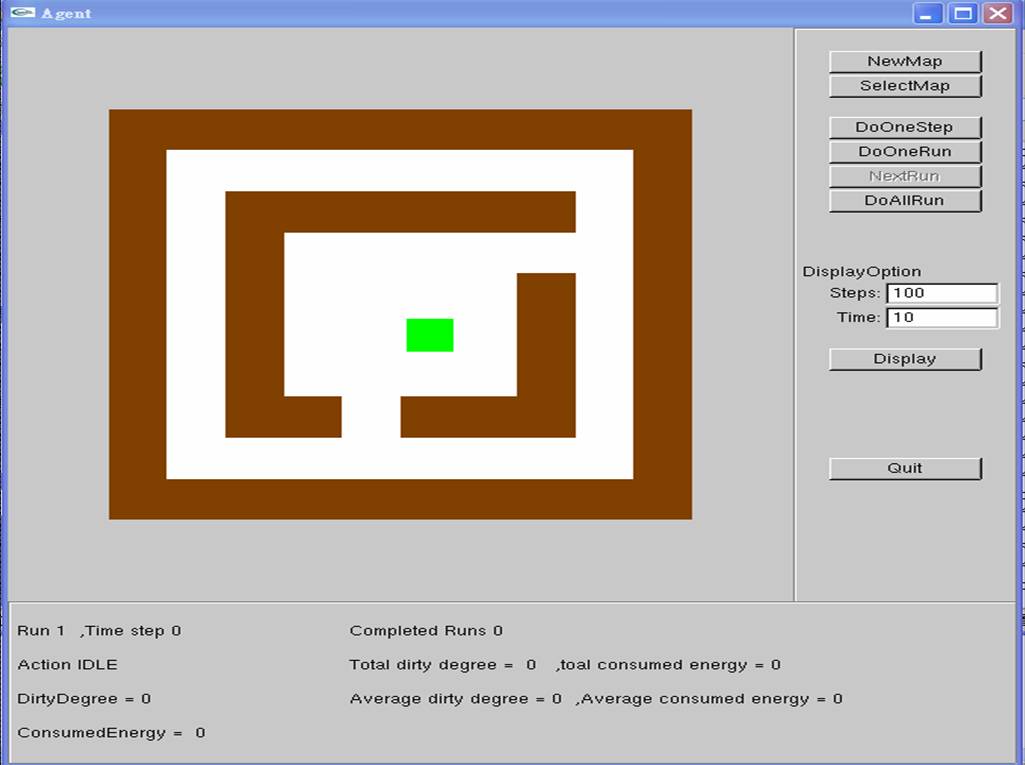The image size is (1025, 765).
Task: Select the green agent square on the map
Action: pos(428,334)
